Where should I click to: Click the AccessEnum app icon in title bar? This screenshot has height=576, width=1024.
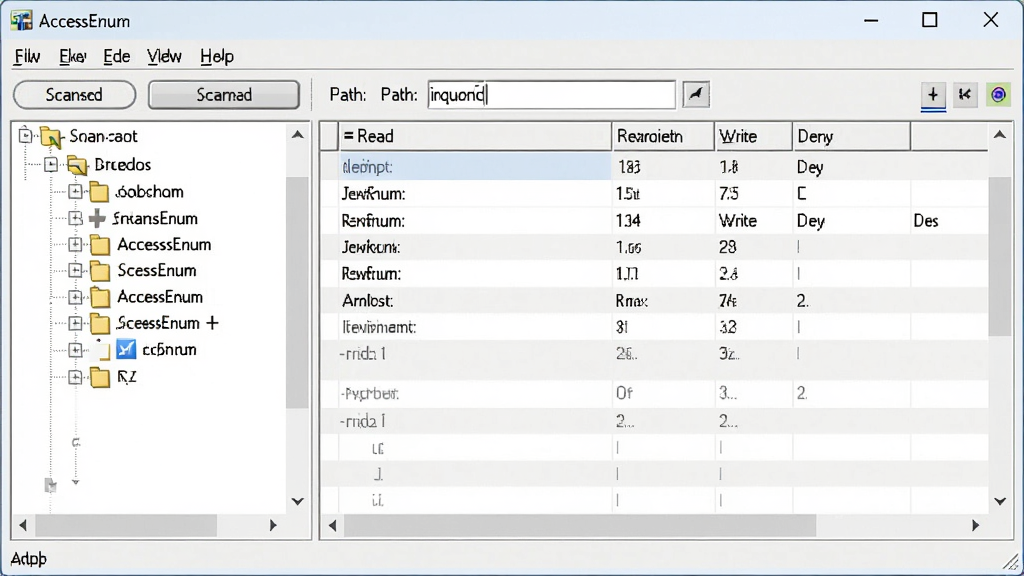(x=21, y=20)
